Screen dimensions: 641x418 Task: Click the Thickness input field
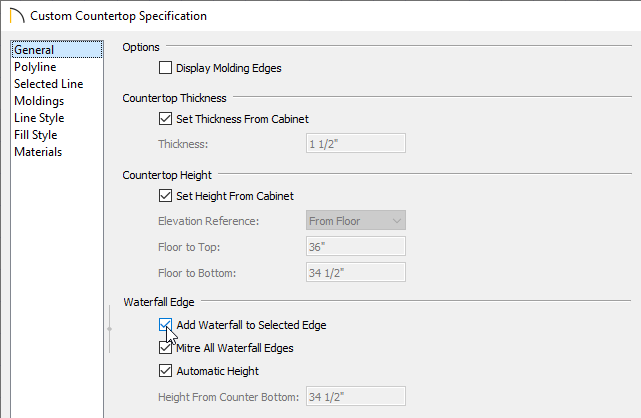[356, 143]
